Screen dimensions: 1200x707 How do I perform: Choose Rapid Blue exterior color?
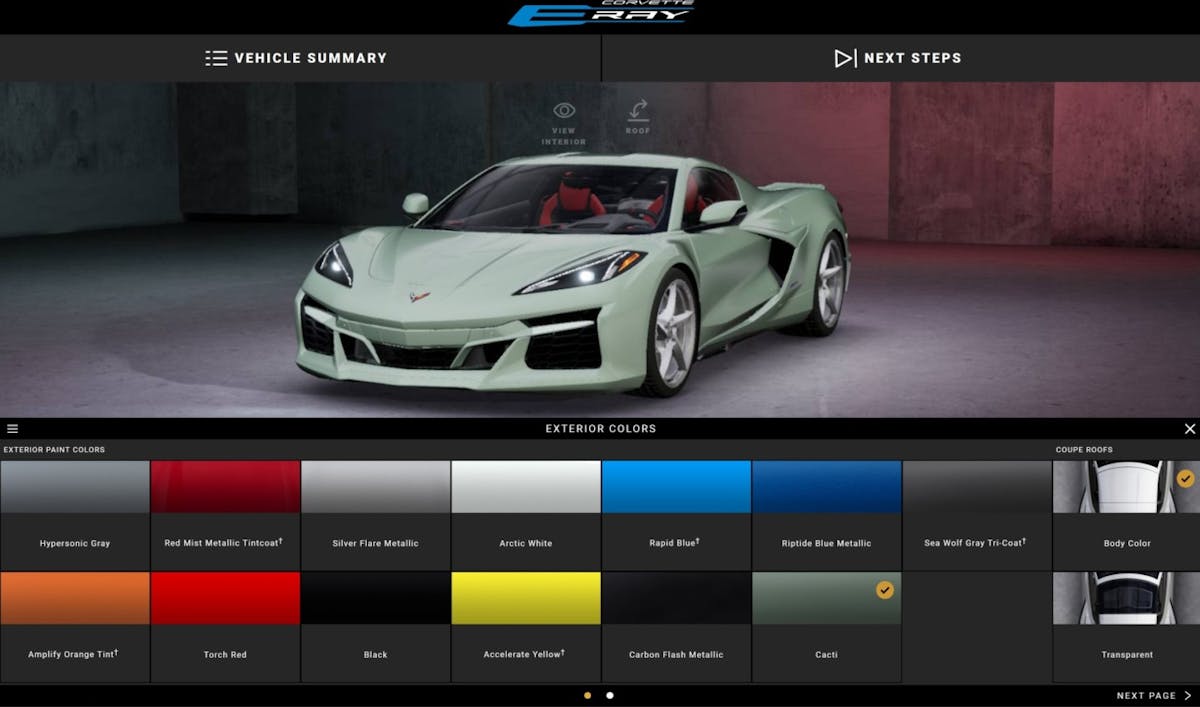(676, 514)
